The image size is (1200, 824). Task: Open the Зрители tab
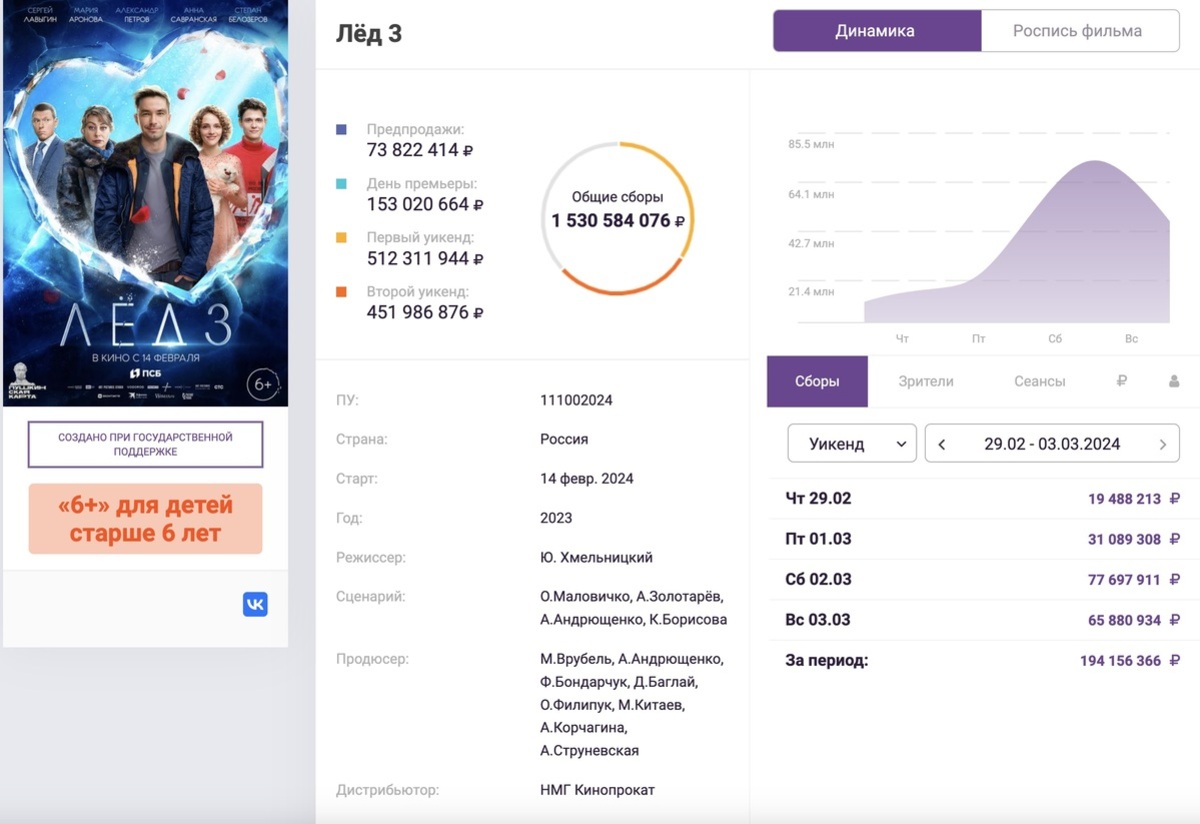pos(925,381)
